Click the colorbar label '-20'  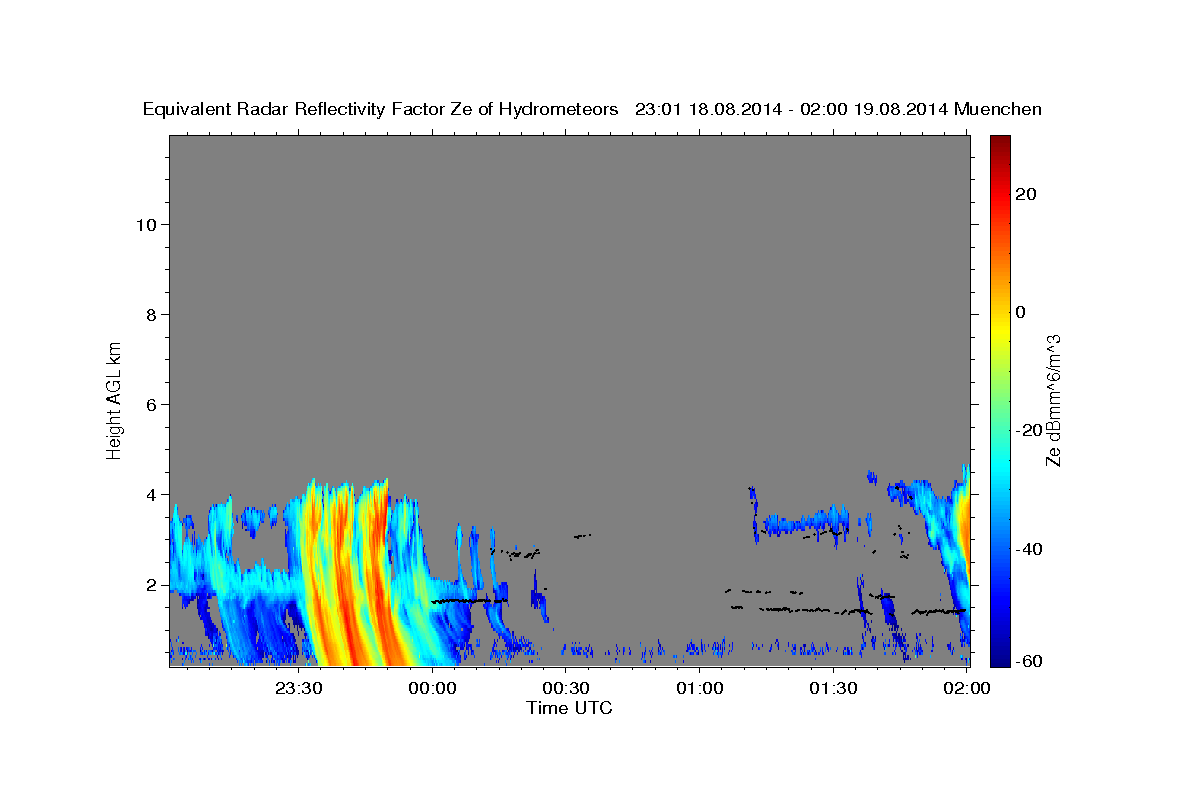pyautogui.click(x=1028, y=430)
